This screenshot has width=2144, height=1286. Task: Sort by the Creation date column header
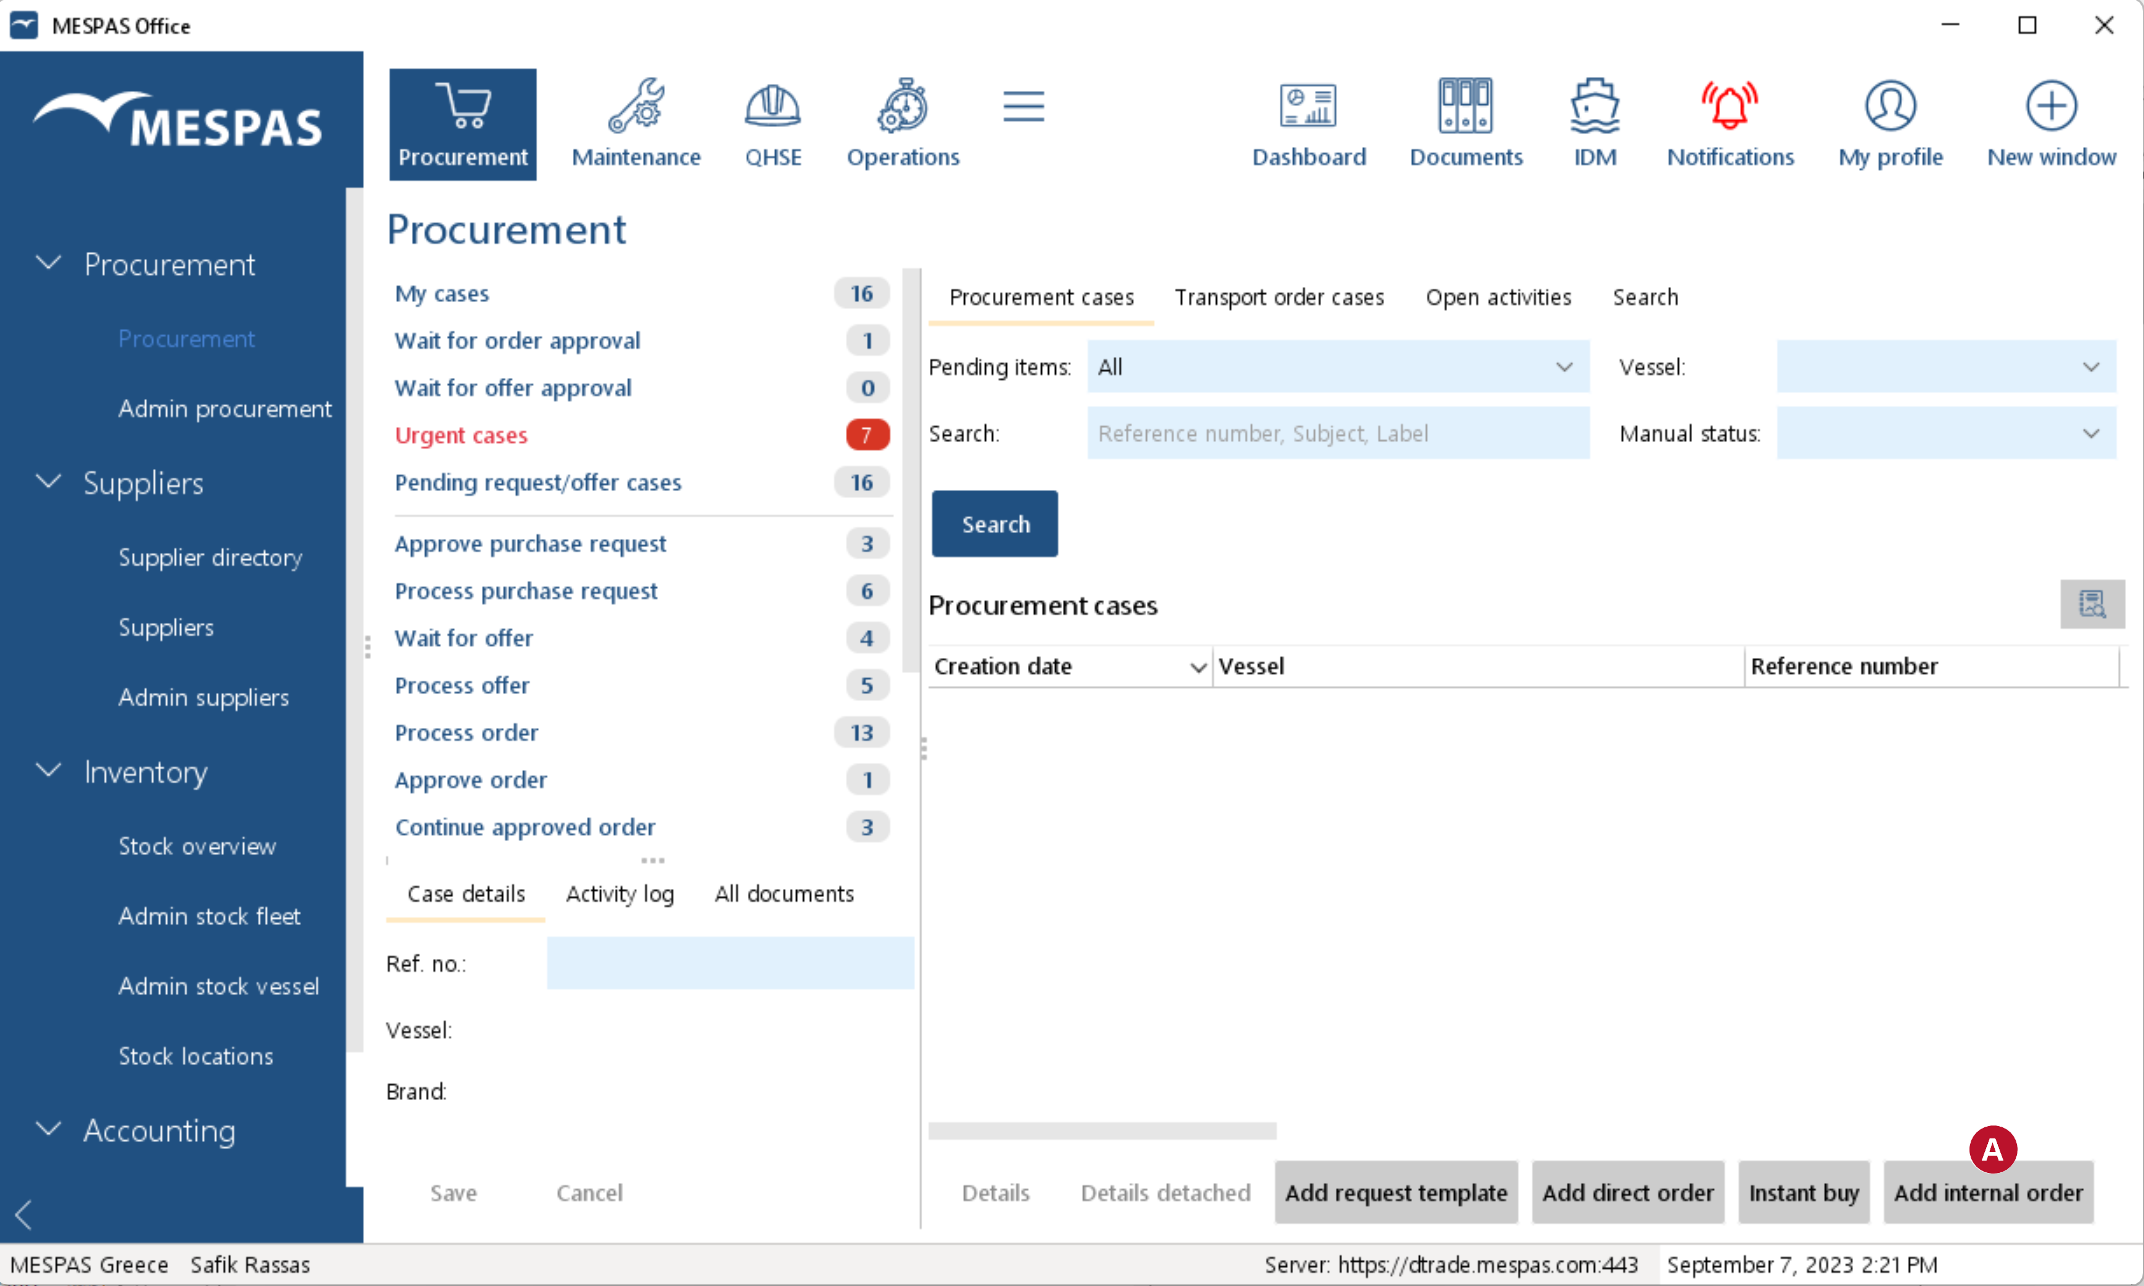[1070, 666]
